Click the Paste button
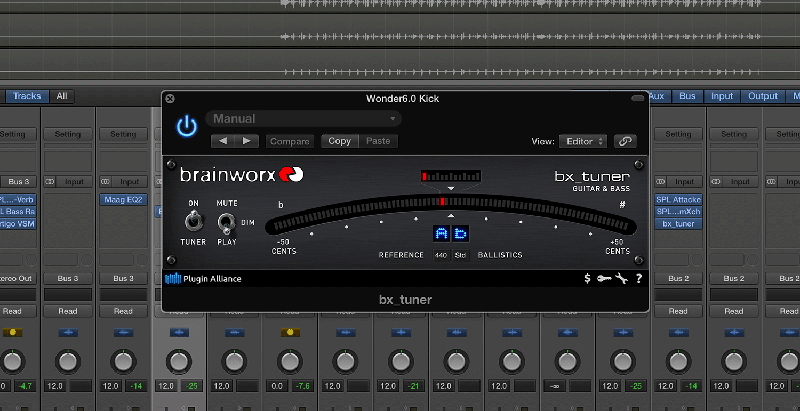Image resolution: width=800 pixels, height=411 pixels. point(378,141)
